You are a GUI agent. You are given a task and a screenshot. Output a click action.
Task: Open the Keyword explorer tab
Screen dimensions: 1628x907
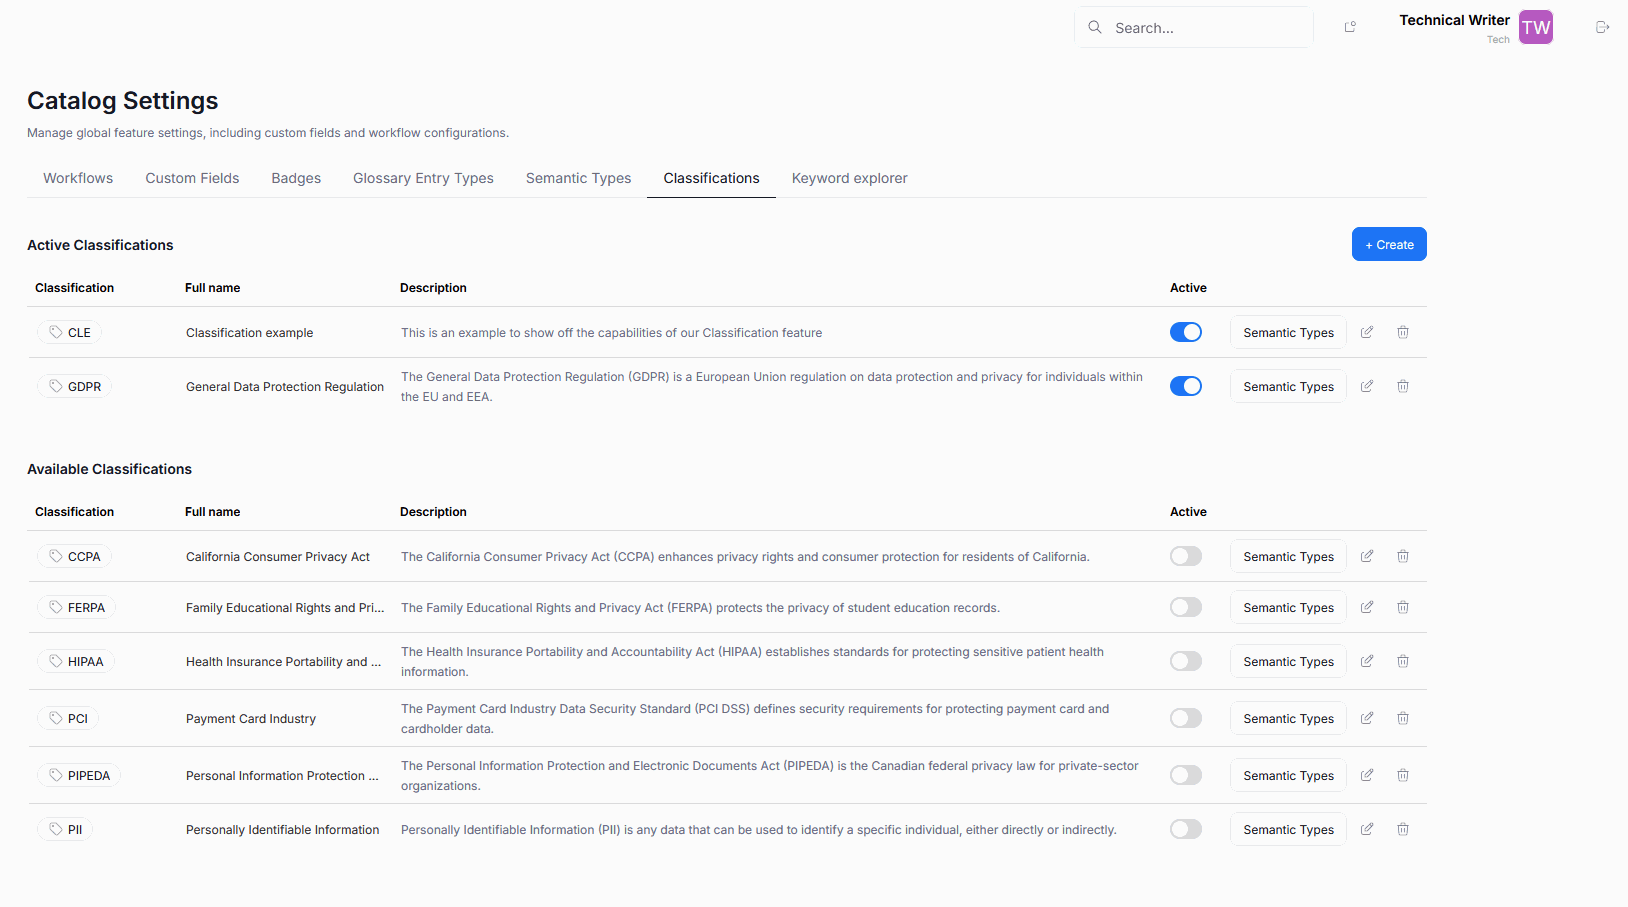[x=849, y=178]
